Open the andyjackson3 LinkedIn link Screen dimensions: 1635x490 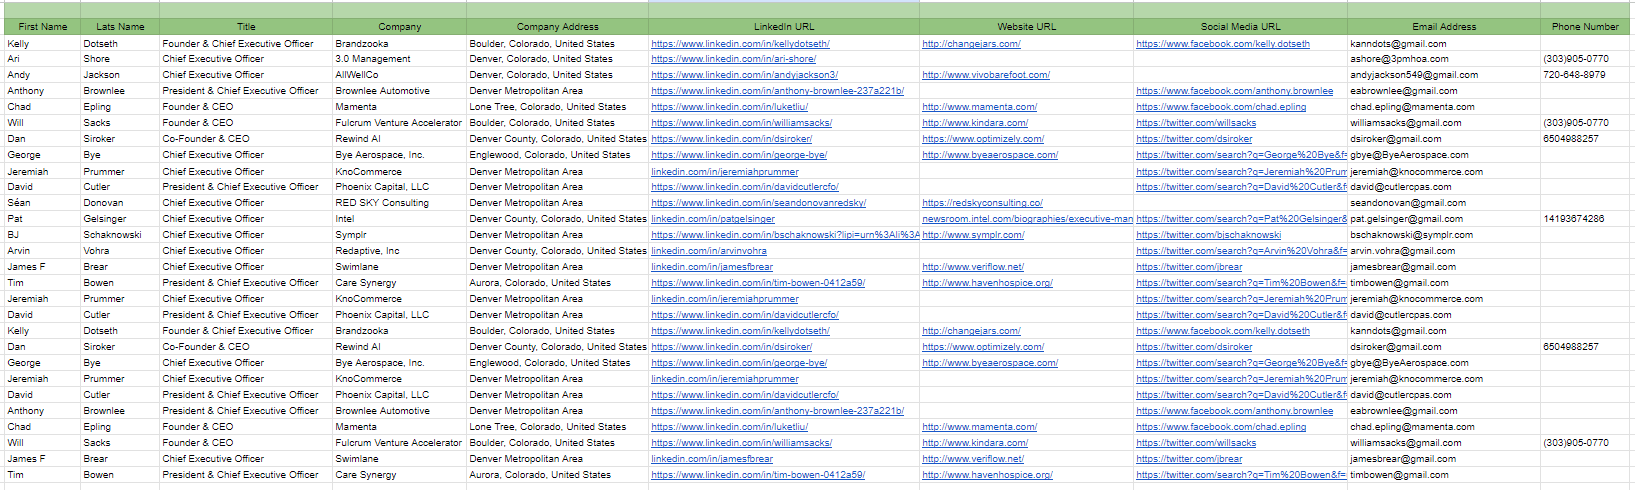click(744, 75)
